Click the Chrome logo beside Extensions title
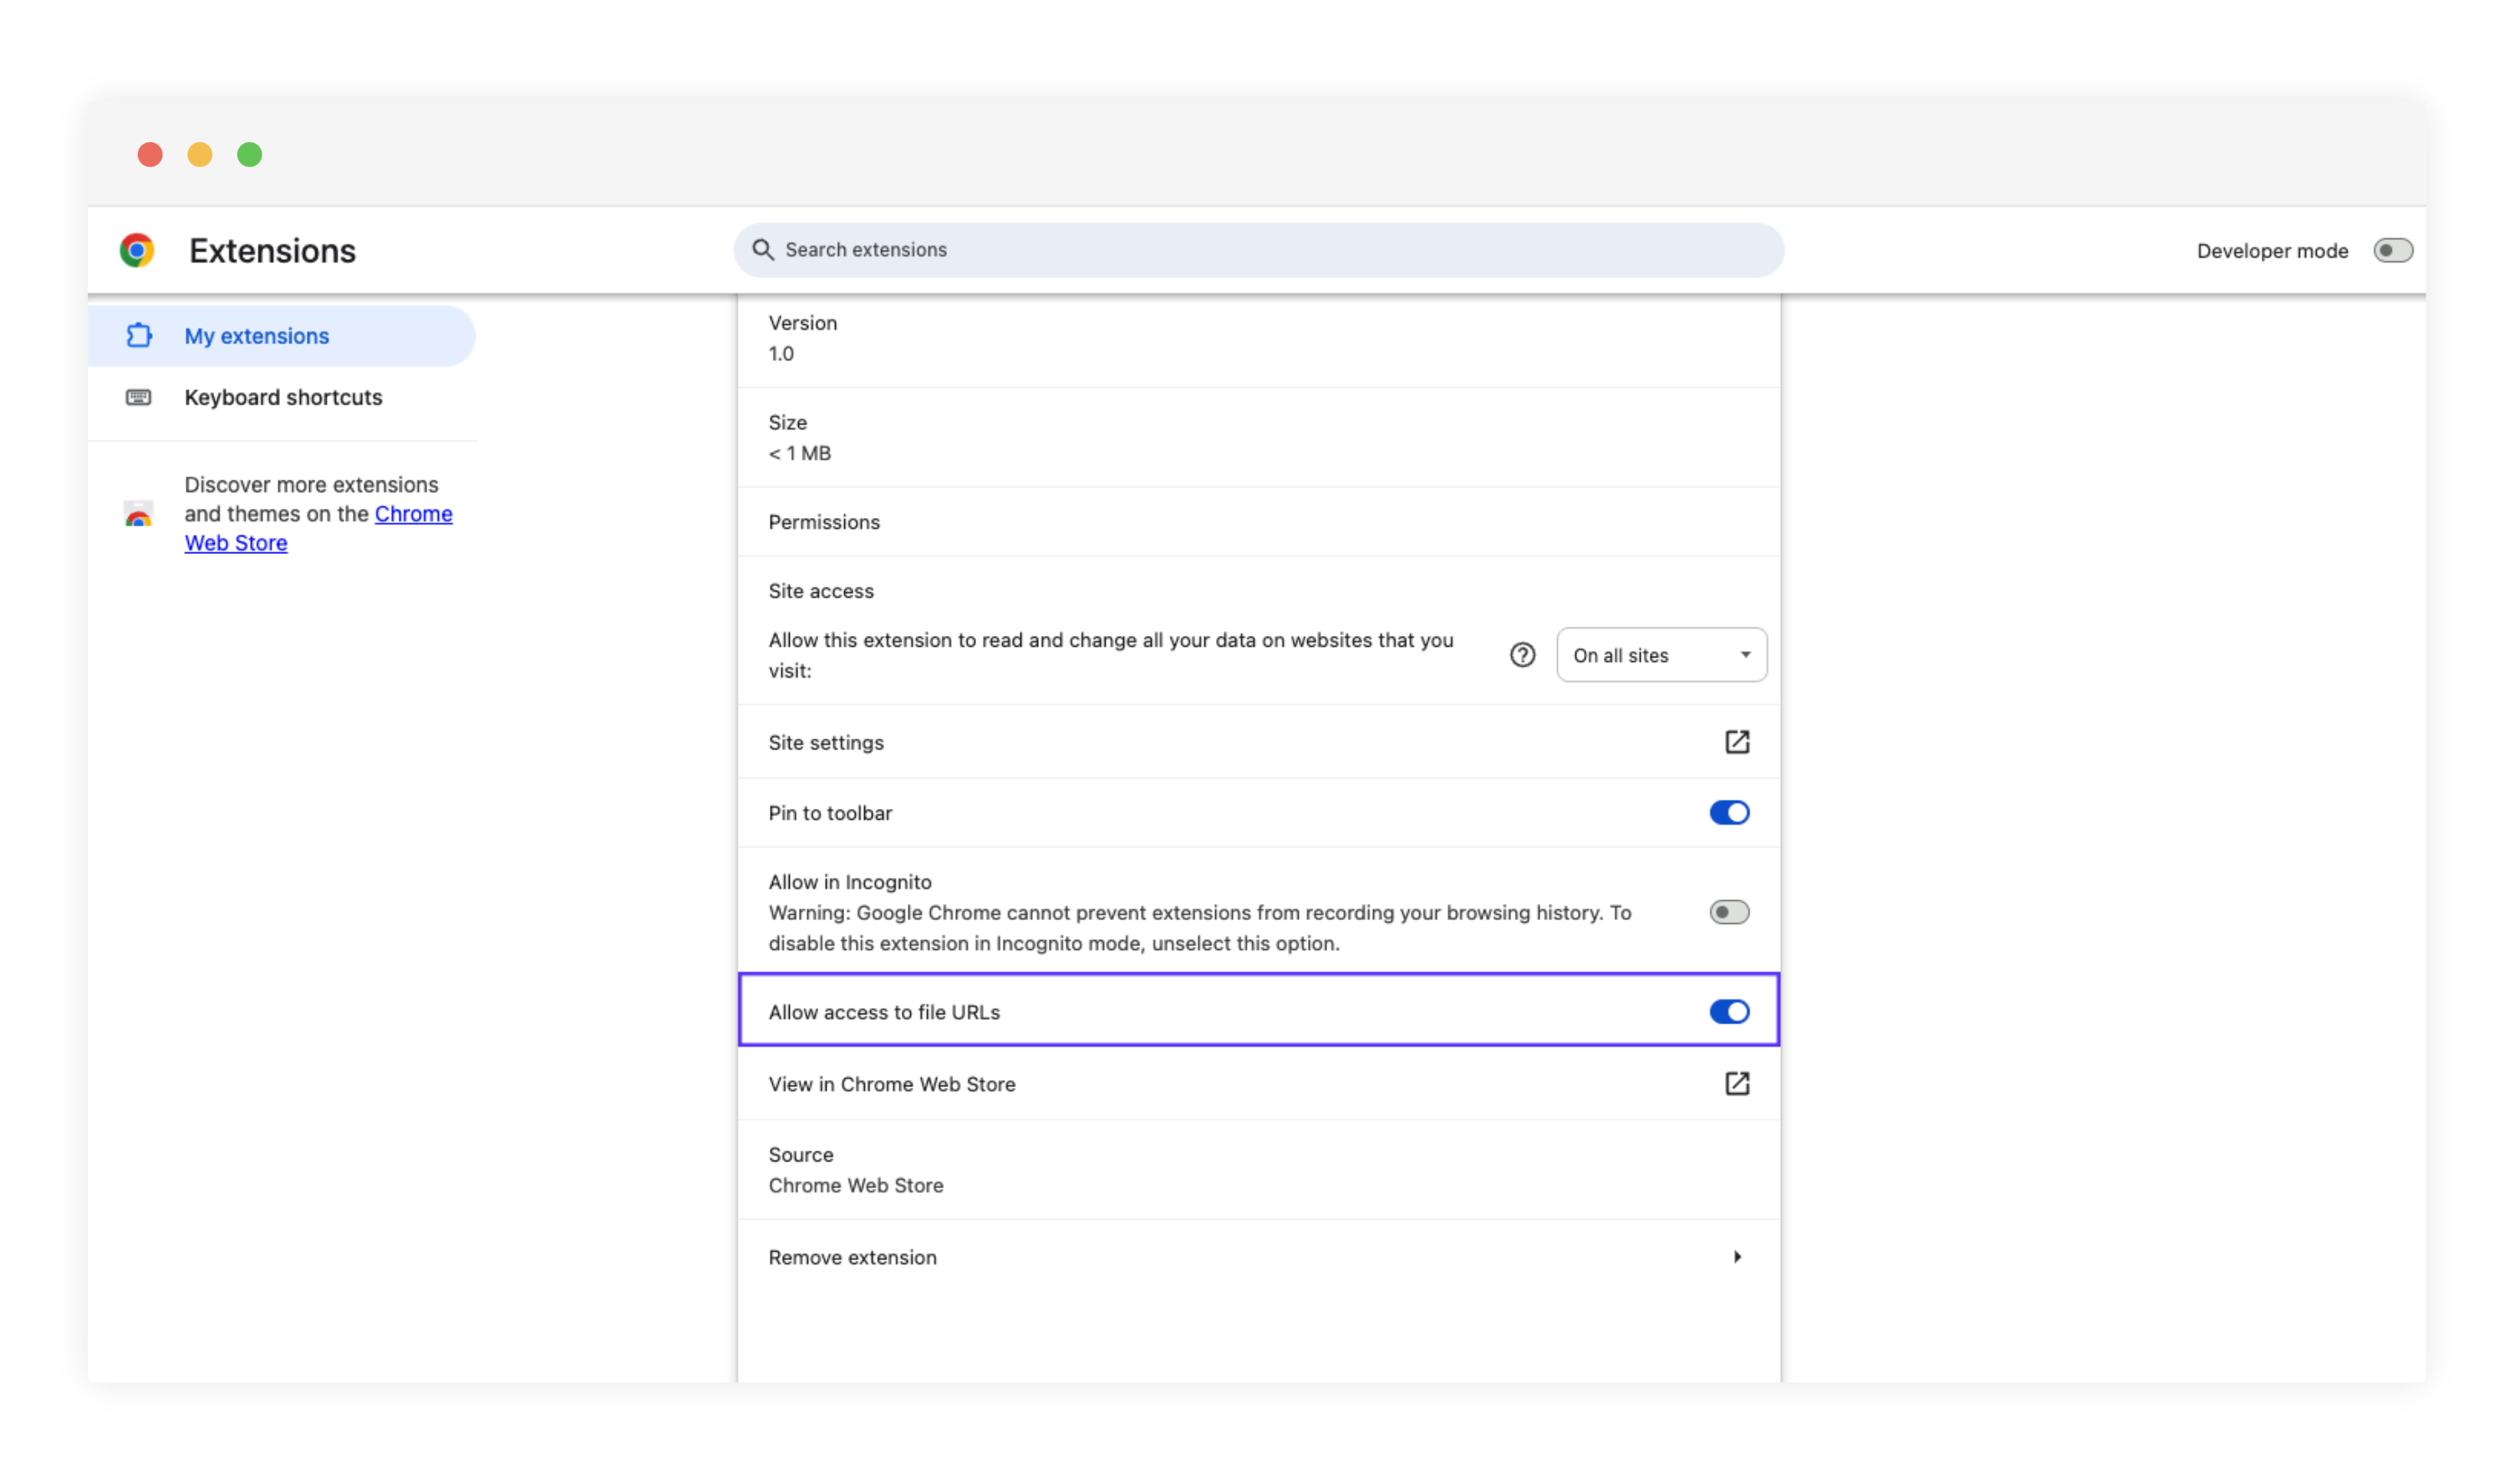The height and width of the screenshot is (1484, 2514). [x=137, y=250]
